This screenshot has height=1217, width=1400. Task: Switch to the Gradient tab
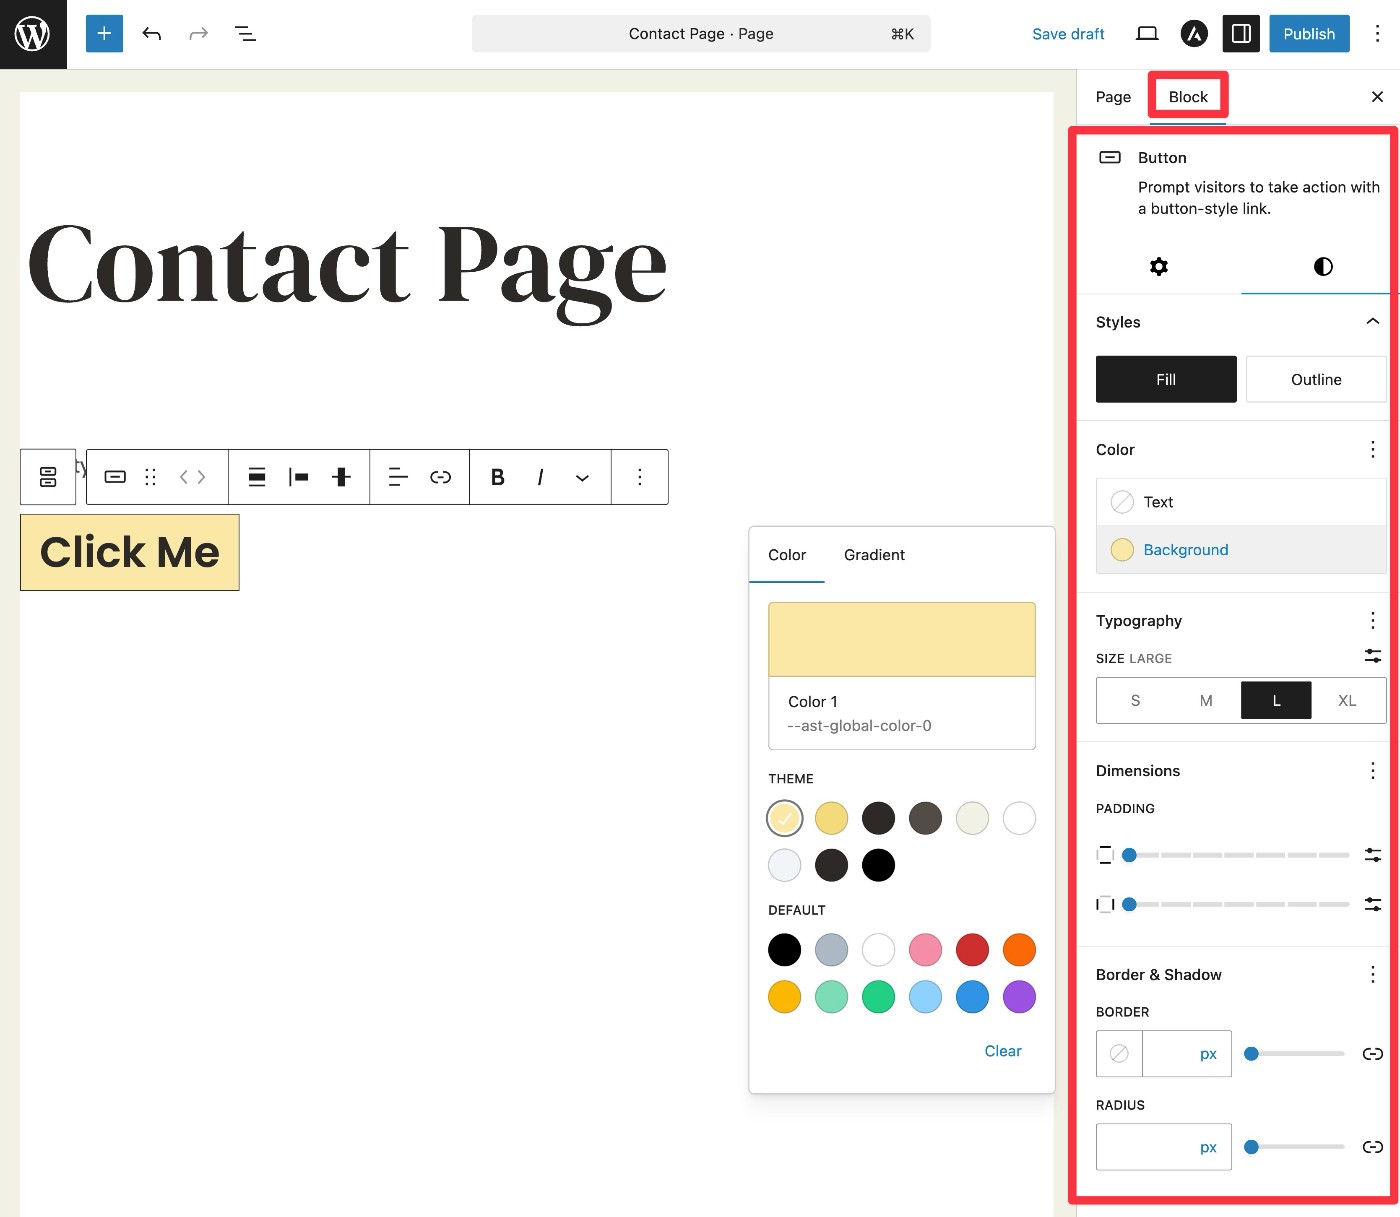(x=874, y=555)
